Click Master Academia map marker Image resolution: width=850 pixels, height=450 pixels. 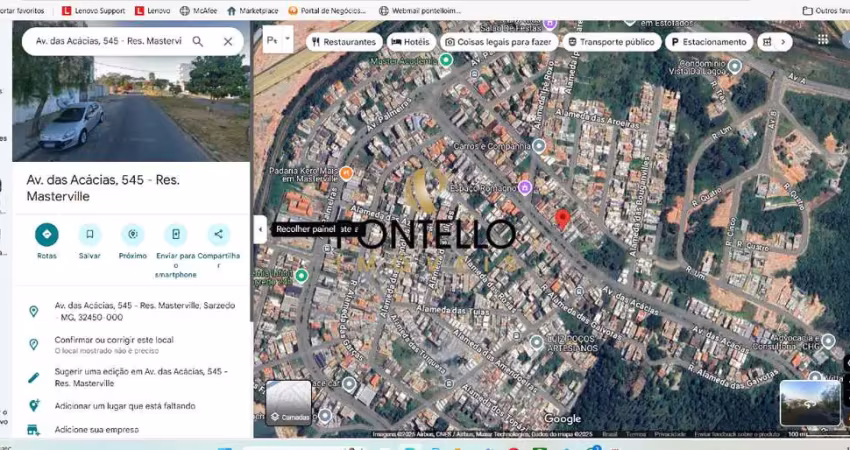[x=446, y=60]
